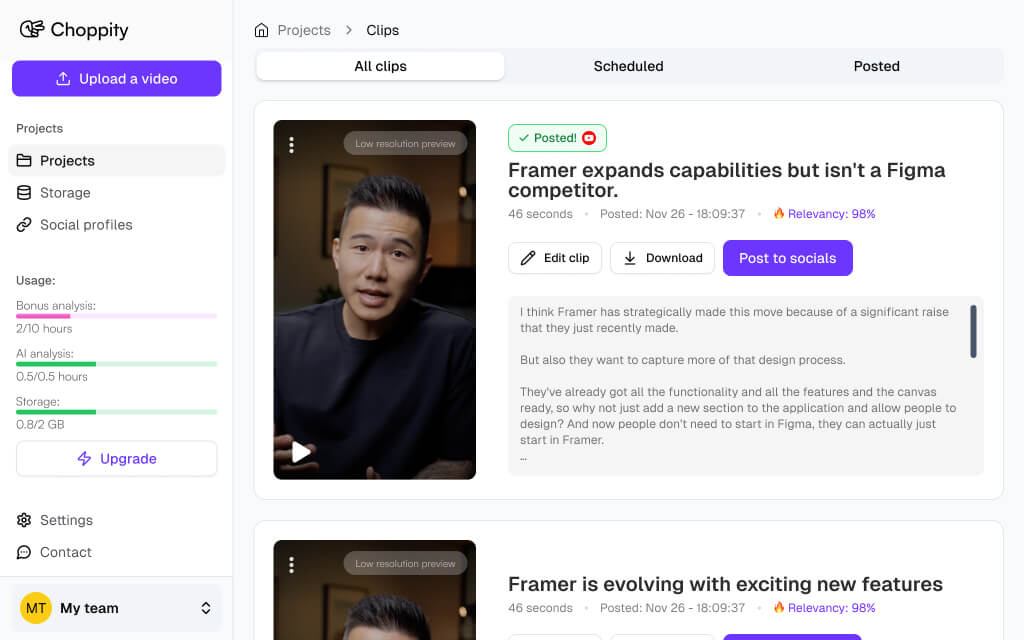The height and width of the screenshot is (640, 1024).
Task: Click the MT team avatar
Action: [36, 608]
